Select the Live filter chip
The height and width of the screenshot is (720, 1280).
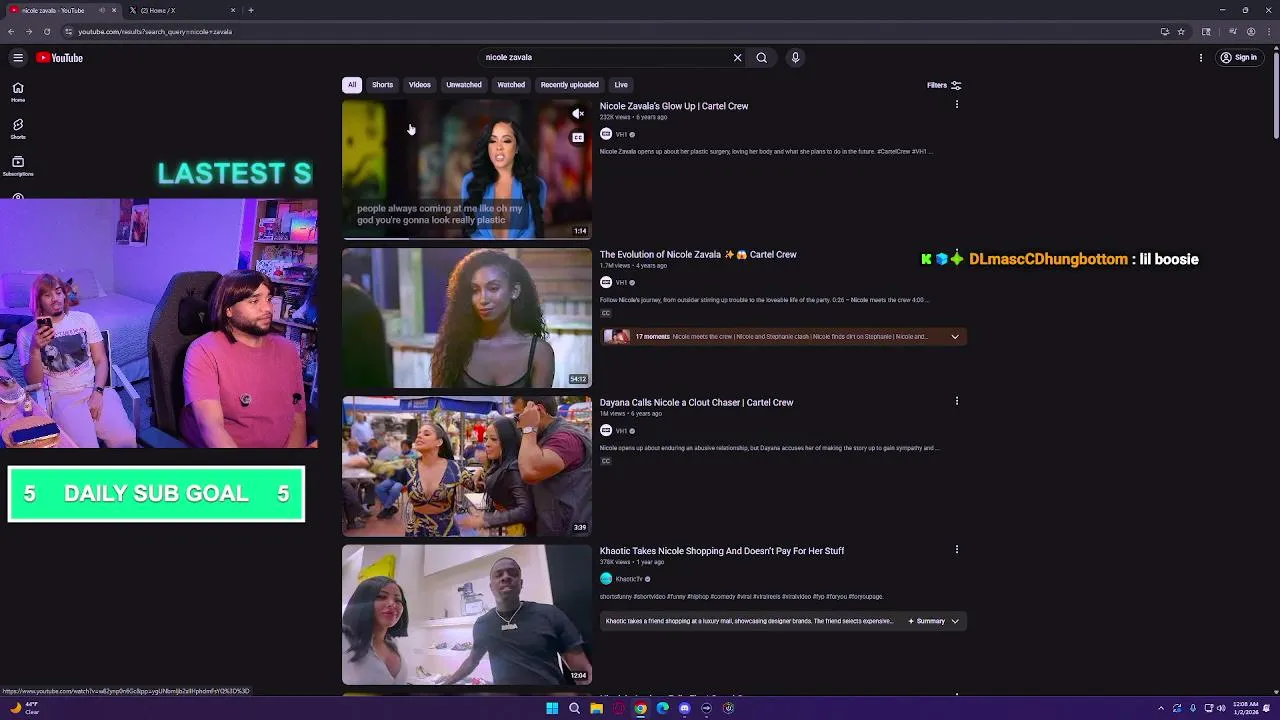pyautogui.click(x=621, y=85)
